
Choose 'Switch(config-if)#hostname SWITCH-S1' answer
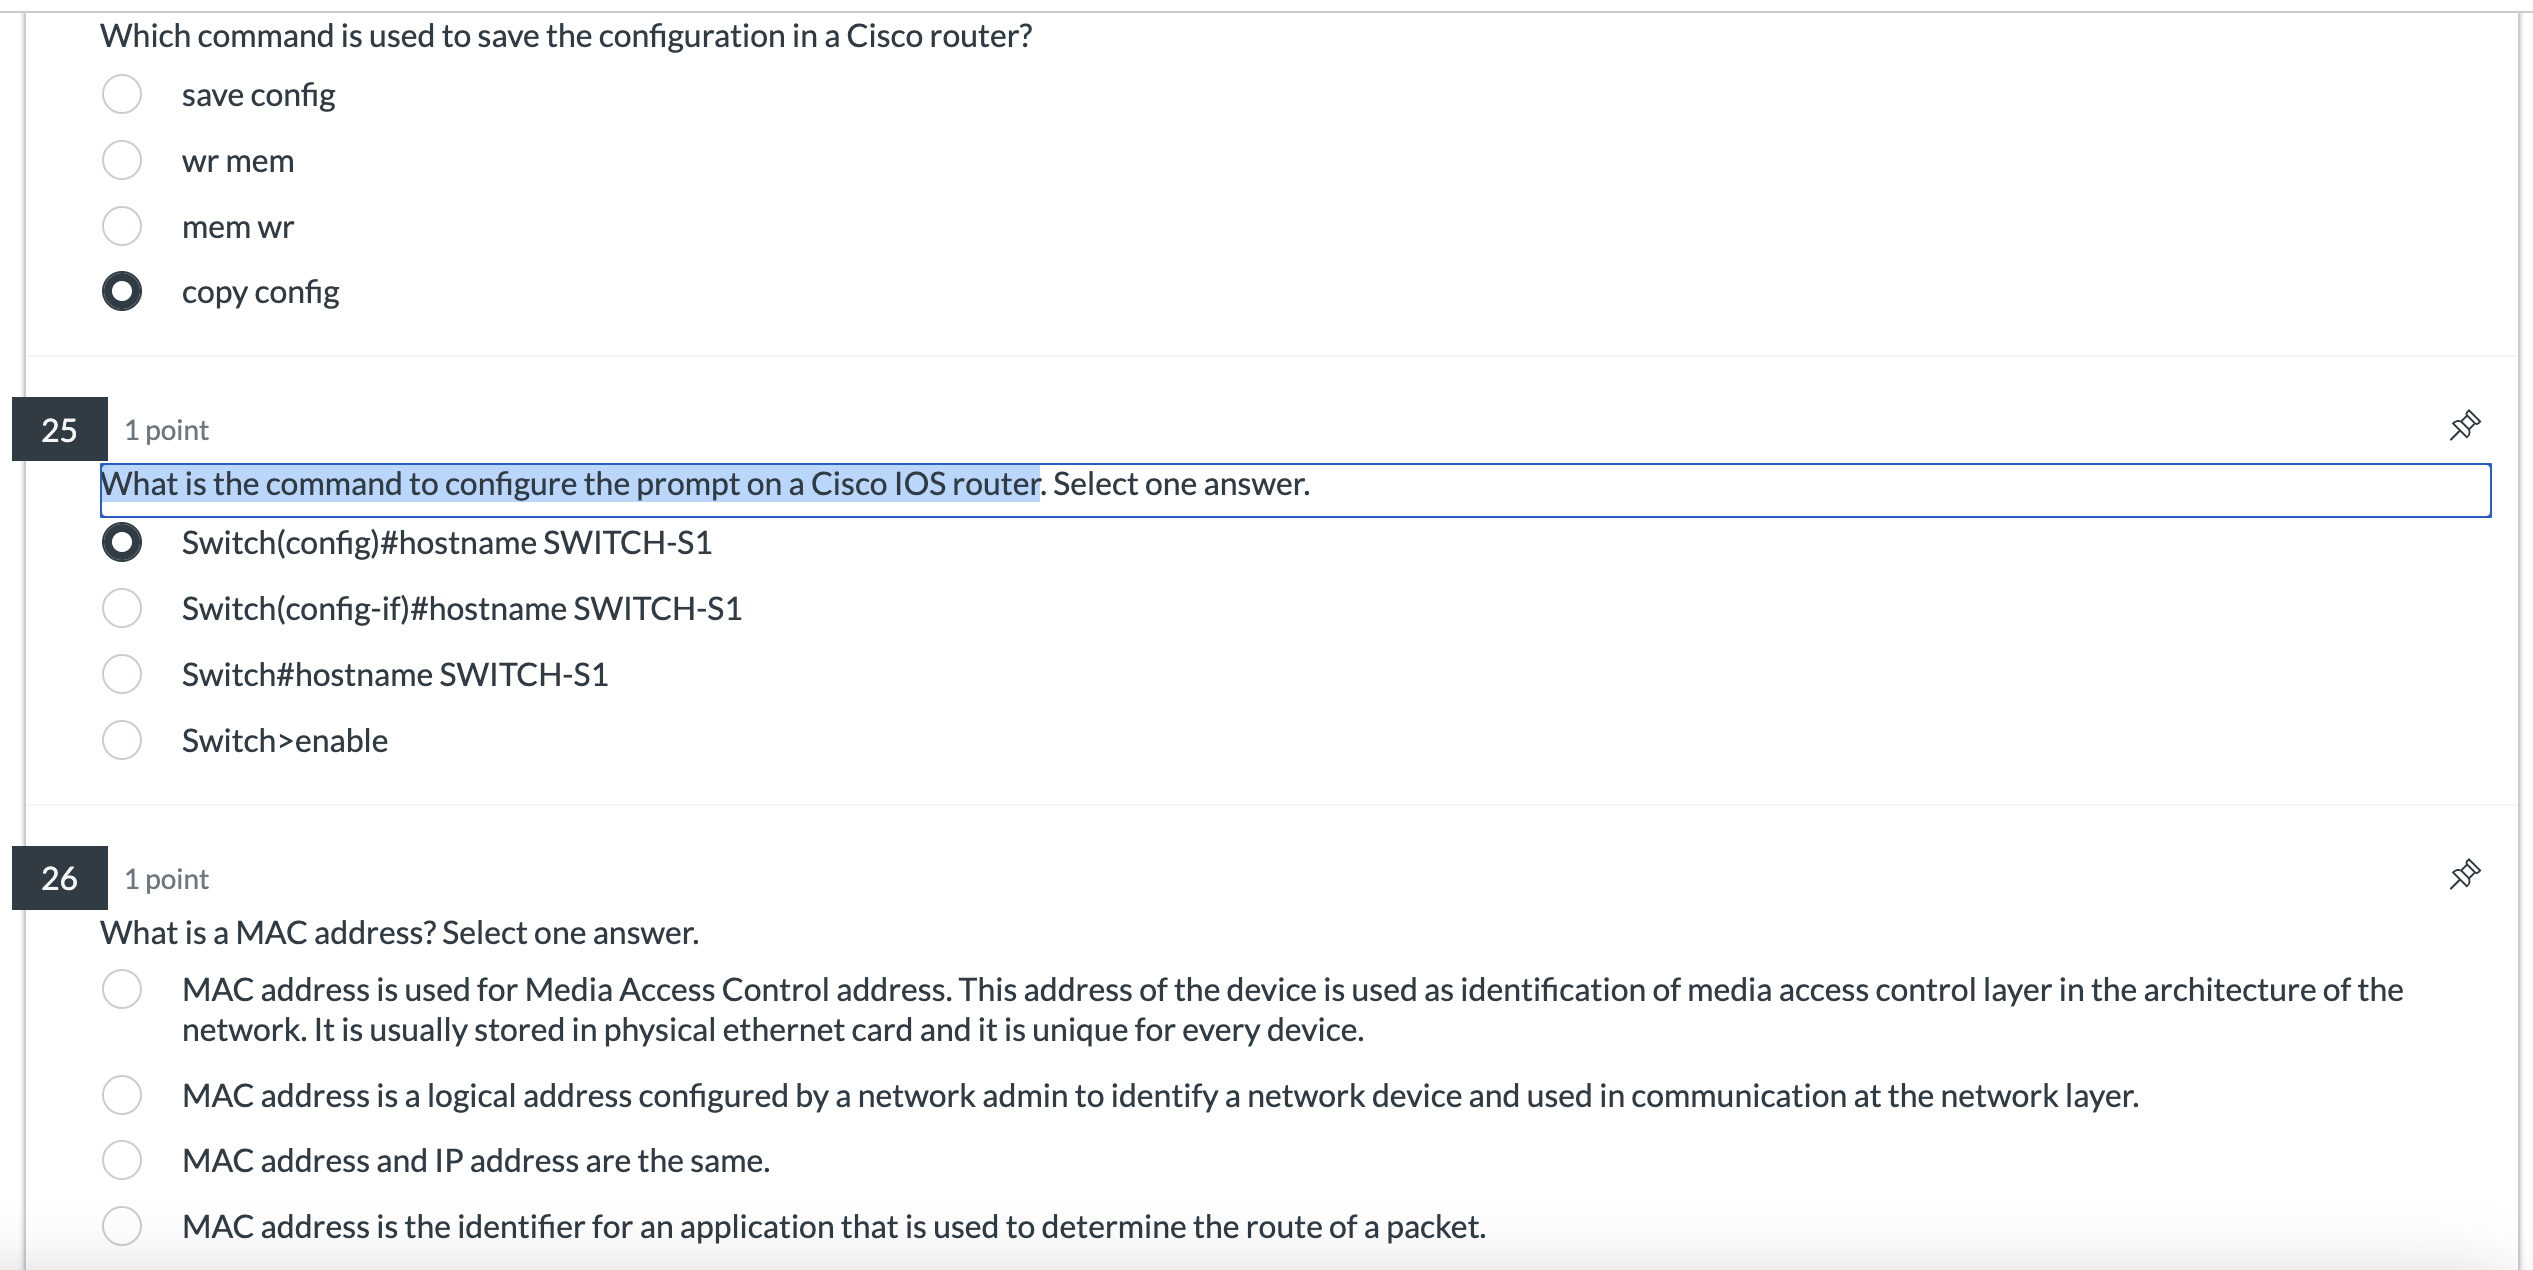click(121, 608)
